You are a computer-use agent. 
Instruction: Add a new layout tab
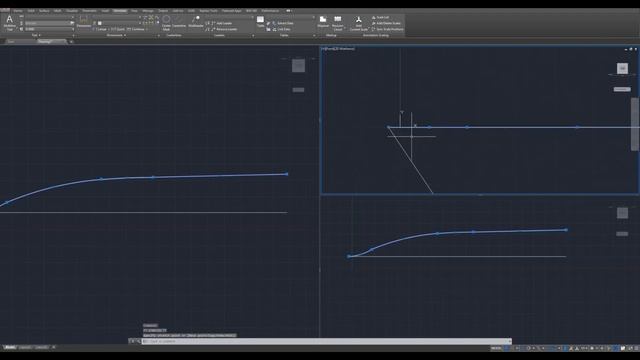coord(53,348)
